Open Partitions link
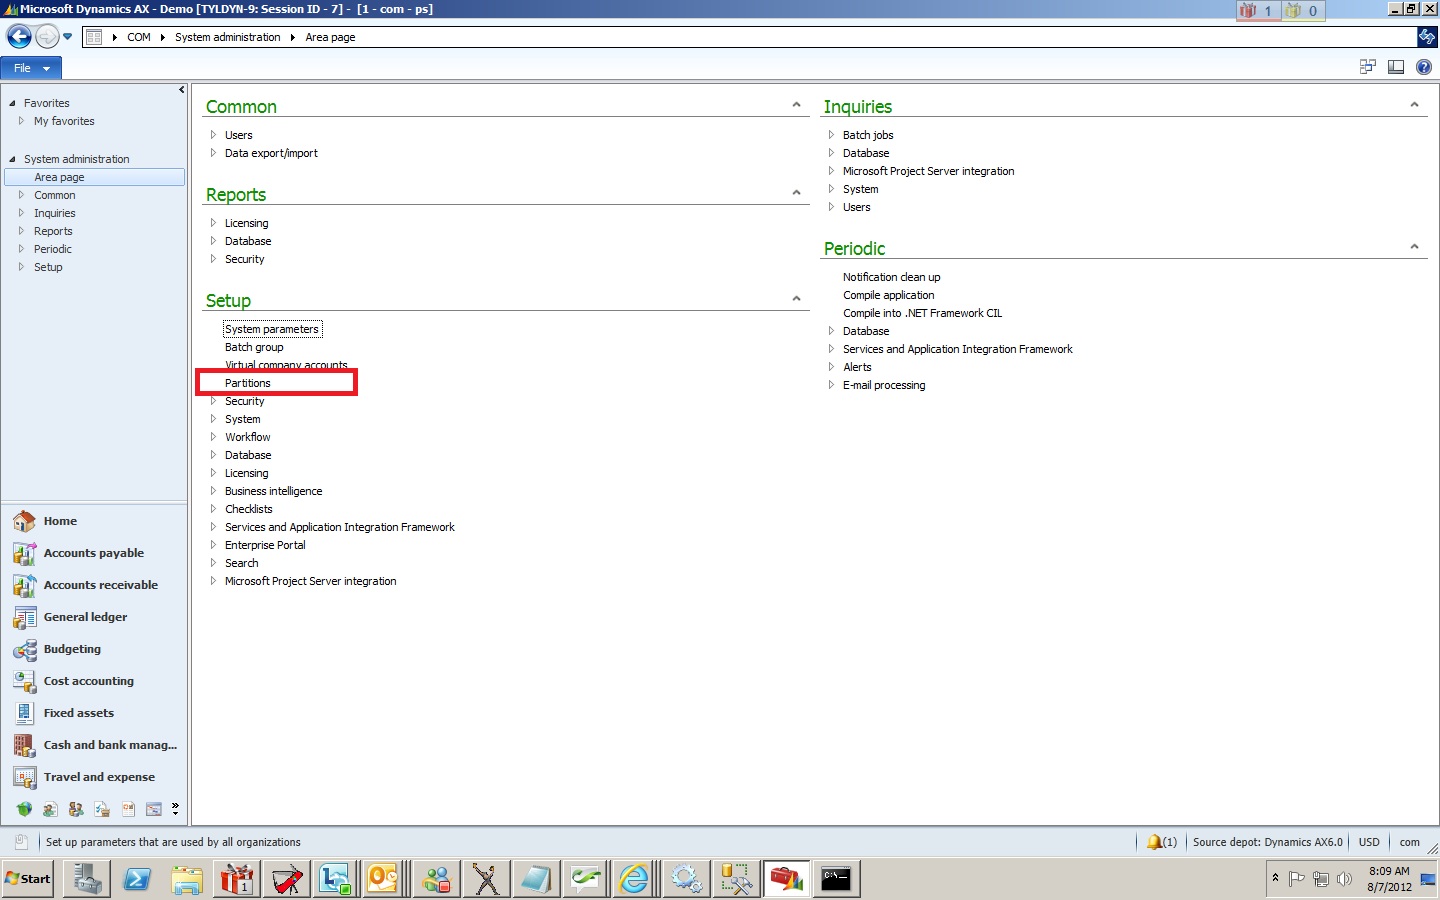The image size is (1440, 900). pyautogui.click(x=248, y=383)
